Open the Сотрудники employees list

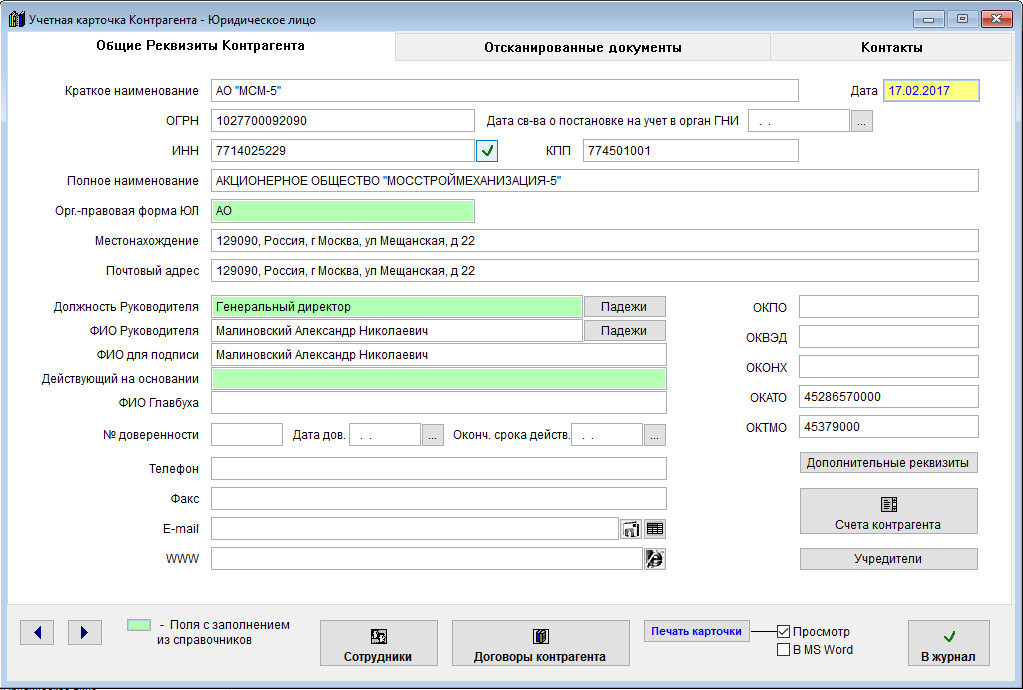378,643
